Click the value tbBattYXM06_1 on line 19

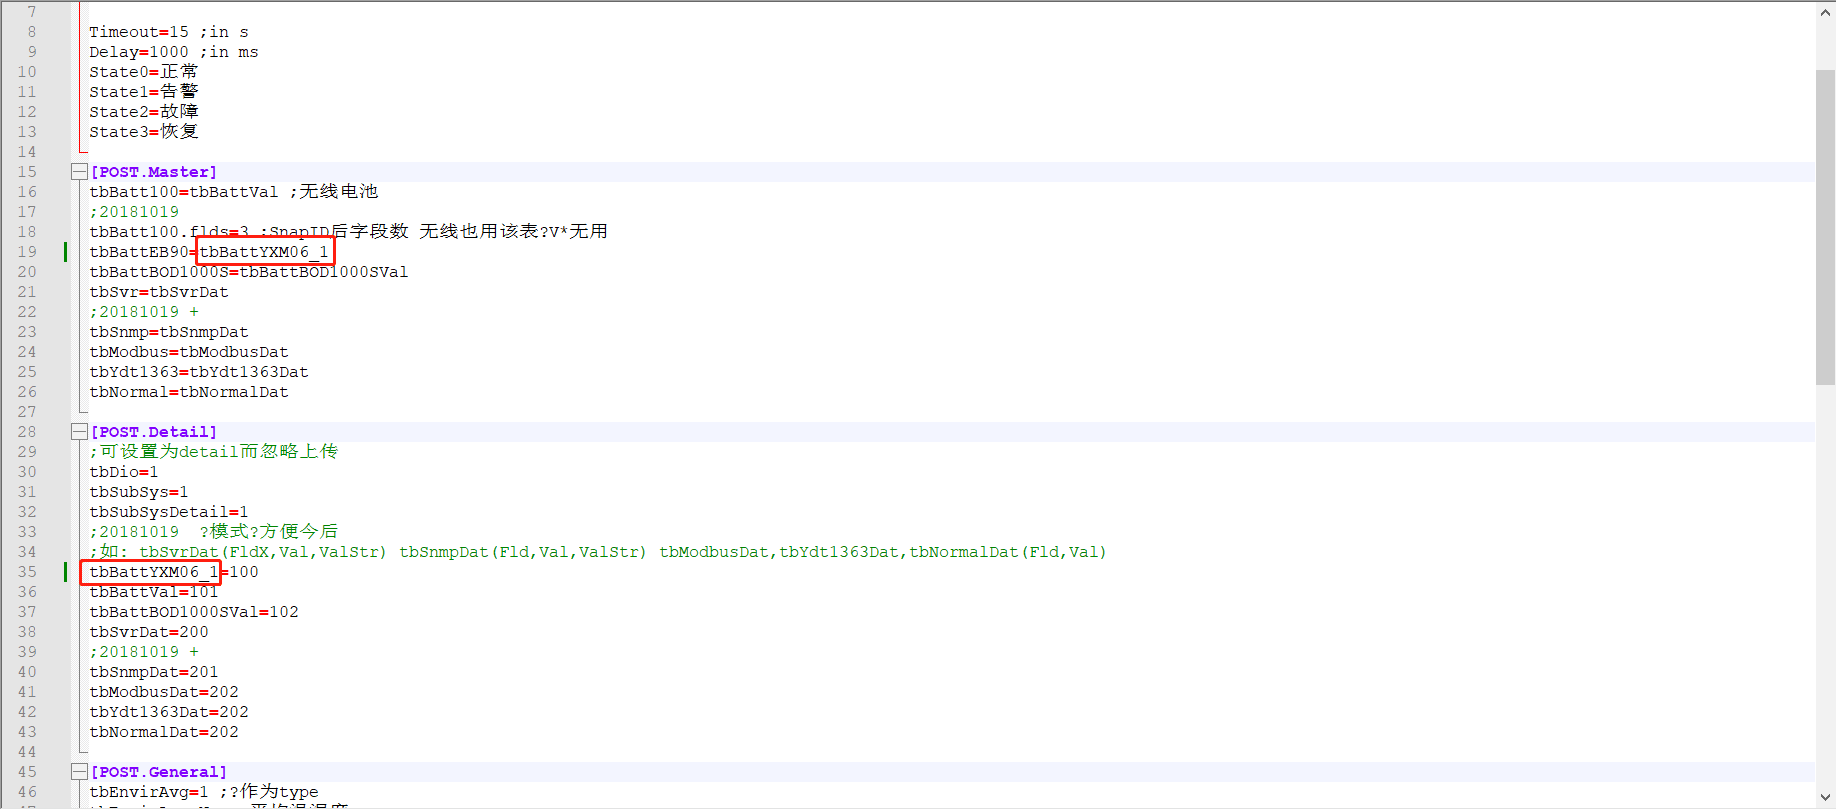click(x=264, y=252)
